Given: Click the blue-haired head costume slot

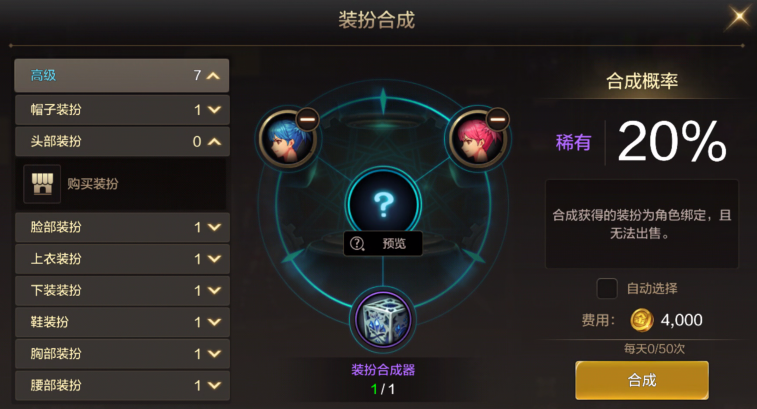Looking at the screenshot, I should point(287,140).
